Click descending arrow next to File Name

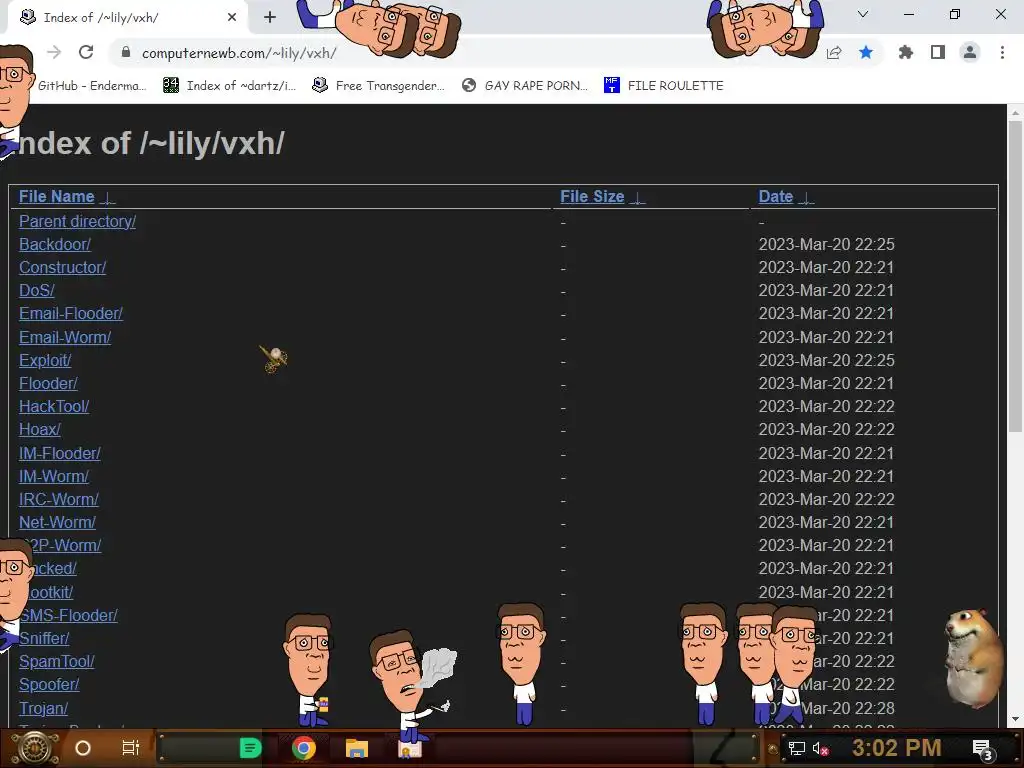pyautogui.click(x=108, y=198)
